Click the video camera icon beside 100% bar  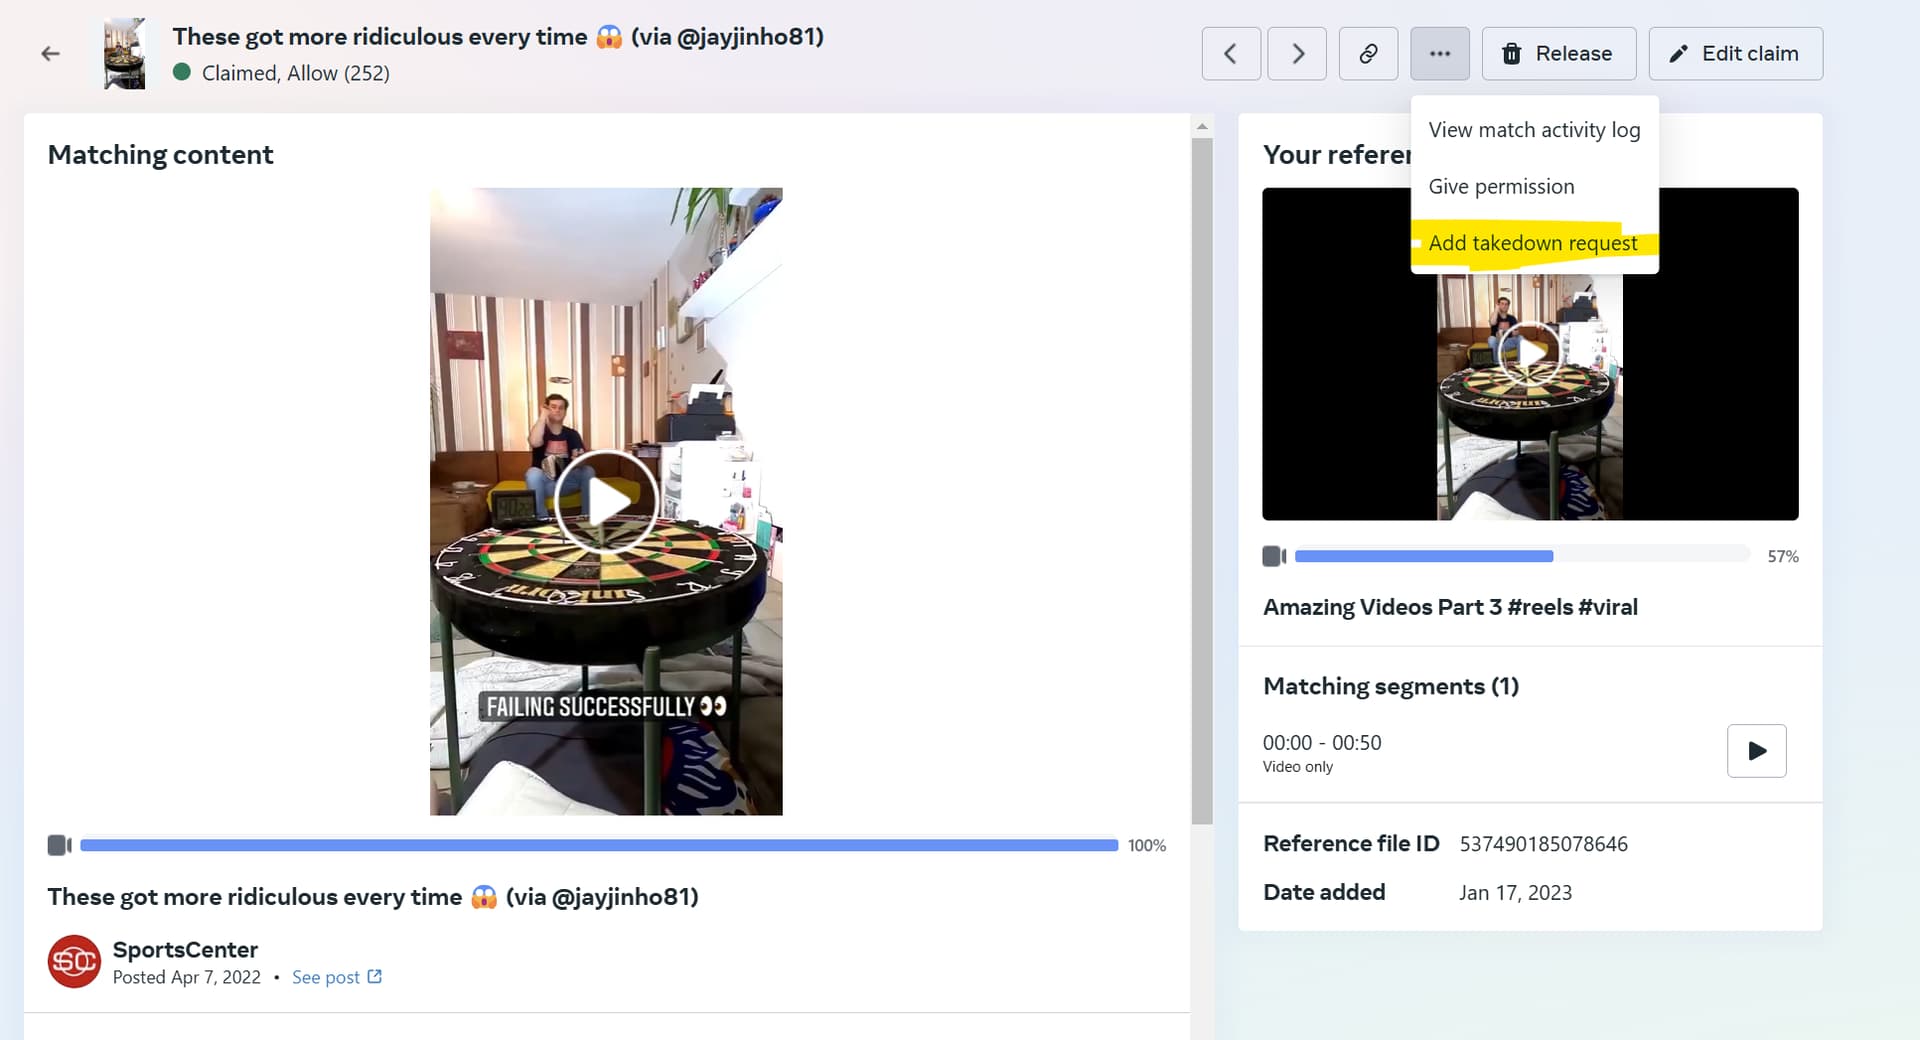(x=59, y=846)
